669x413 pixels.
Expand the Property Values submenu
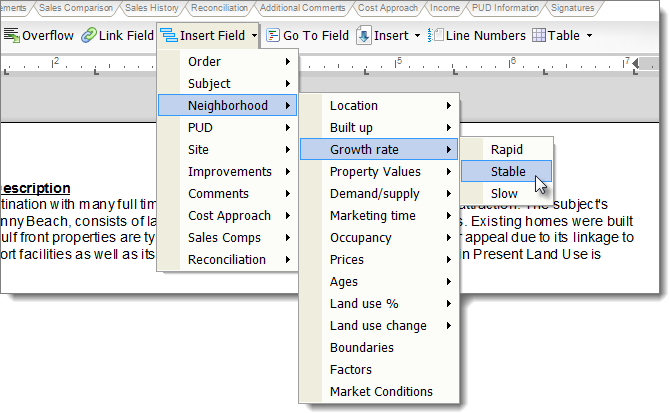click(378, 172)
